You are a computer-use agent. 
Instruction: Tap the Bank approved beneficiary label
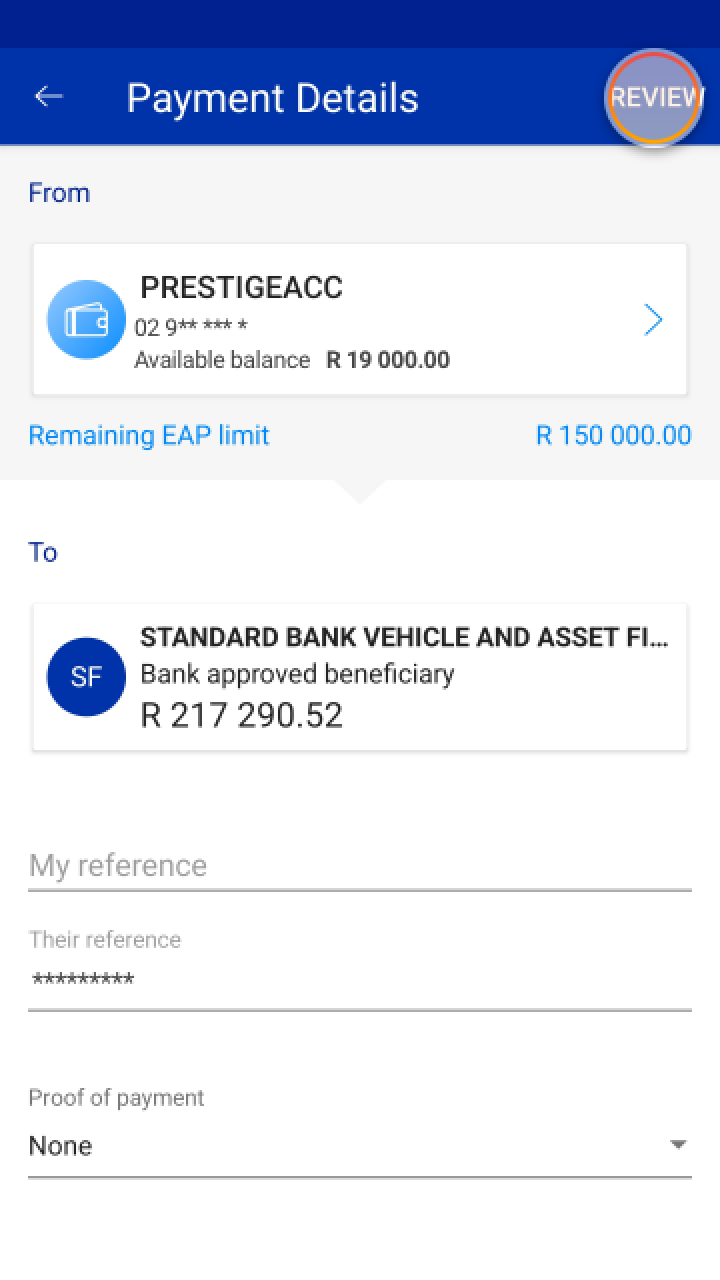pyautogui.click(x=297, y=674)
